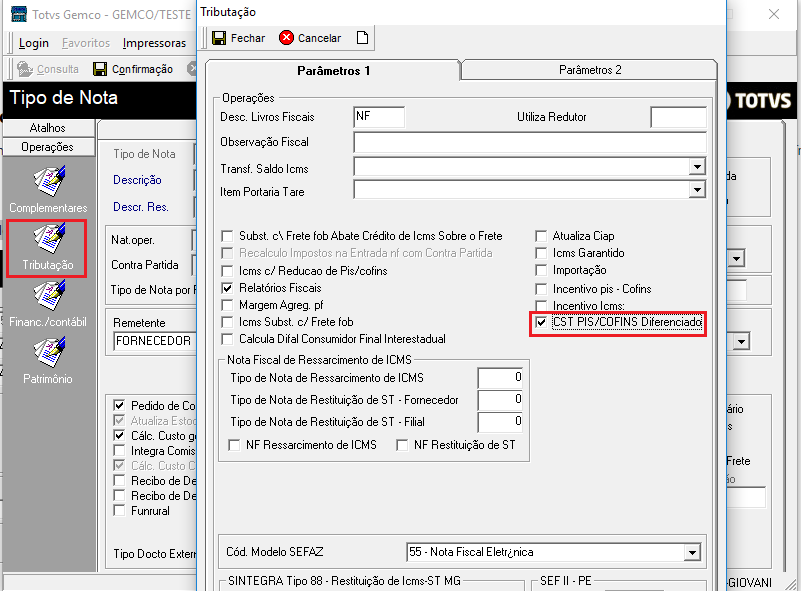Enable NF Restituição de ST checkbox

[402, 445]
